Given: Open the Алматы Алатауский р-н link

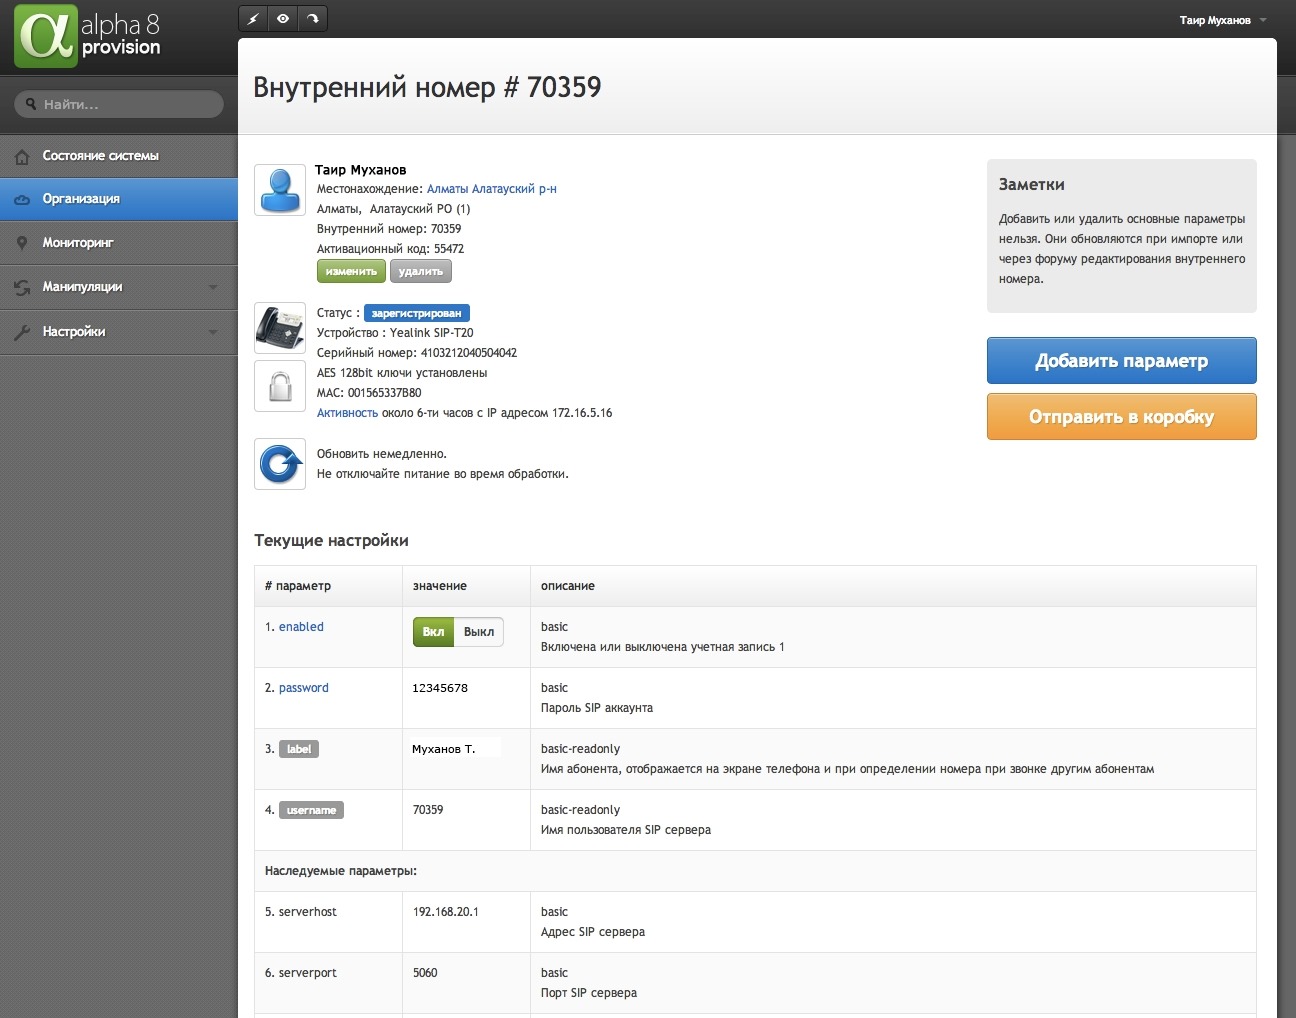Looking at the screenshot, I should click(x=492, y=189).
